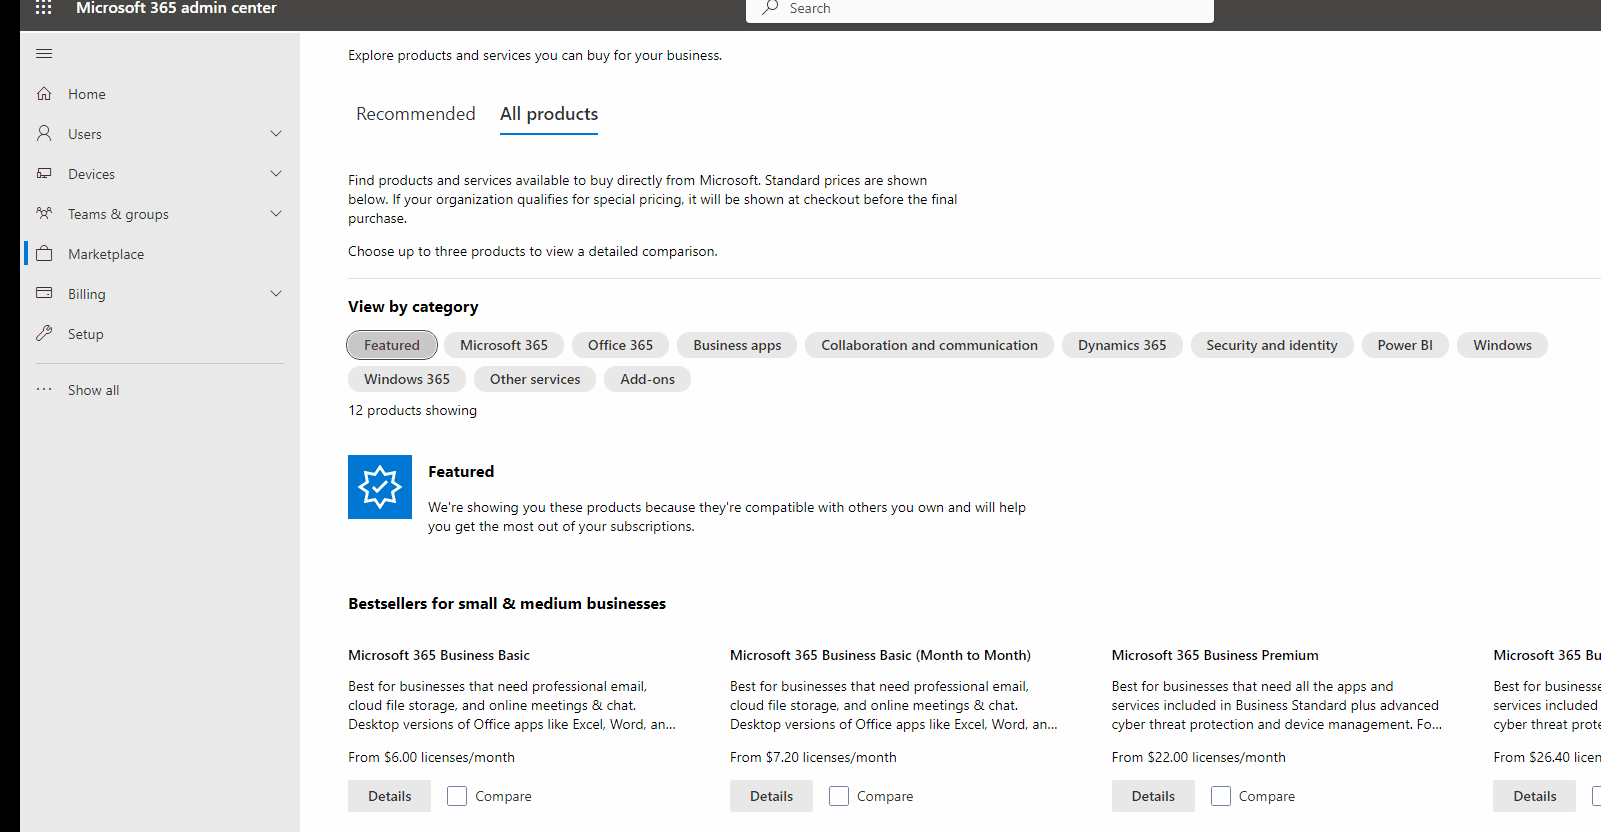Click the 'From $22.00 licenses/month' price

[1199, 757]
